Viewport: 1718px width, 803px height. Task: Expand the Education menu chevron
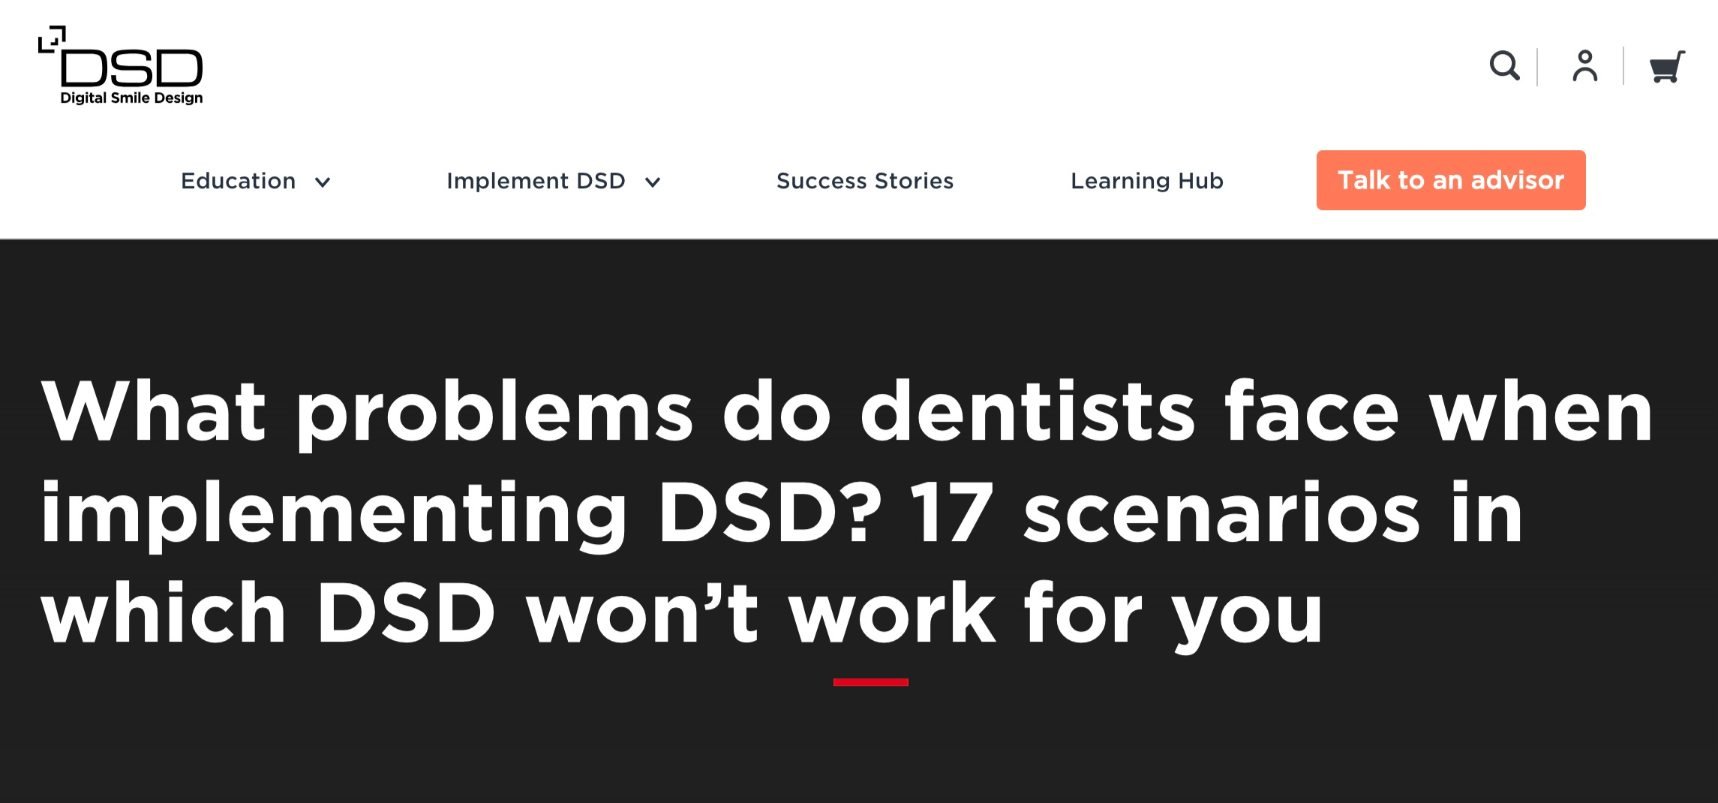click(x=322, y=182)
